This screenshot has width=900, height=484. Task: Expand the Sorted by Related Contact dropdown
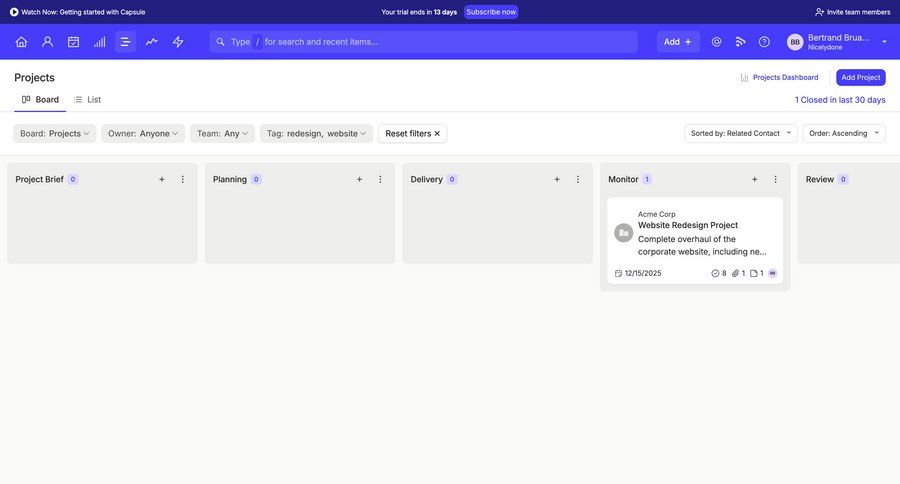tap(740, 133)
